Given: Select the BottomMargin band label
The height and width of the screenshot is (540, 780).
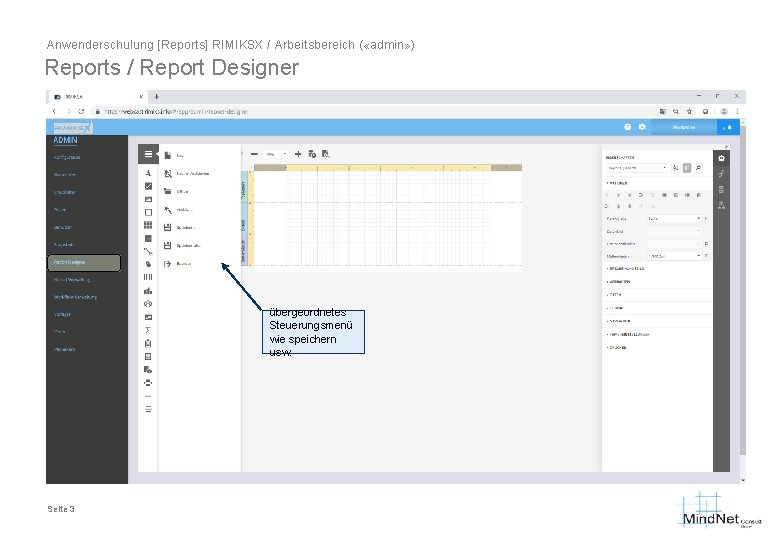Looking at the screenshot, I should pos(244,251).
